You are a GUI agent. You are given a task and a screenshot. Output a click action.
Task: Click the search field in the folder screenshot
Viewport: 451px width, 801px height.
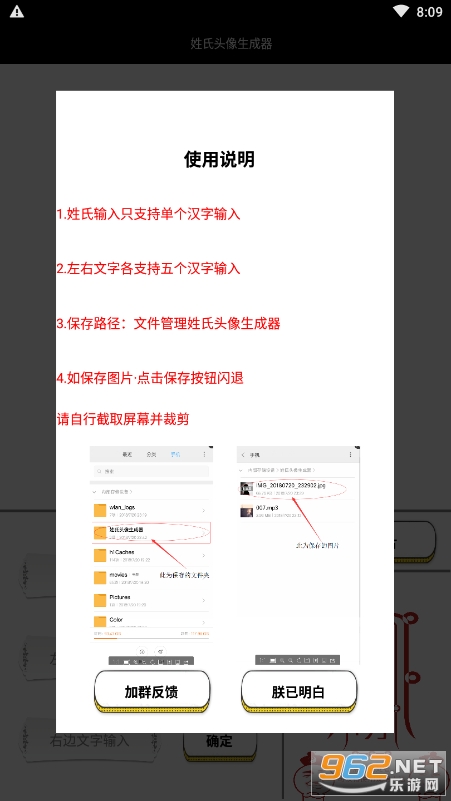click(151, 471)
